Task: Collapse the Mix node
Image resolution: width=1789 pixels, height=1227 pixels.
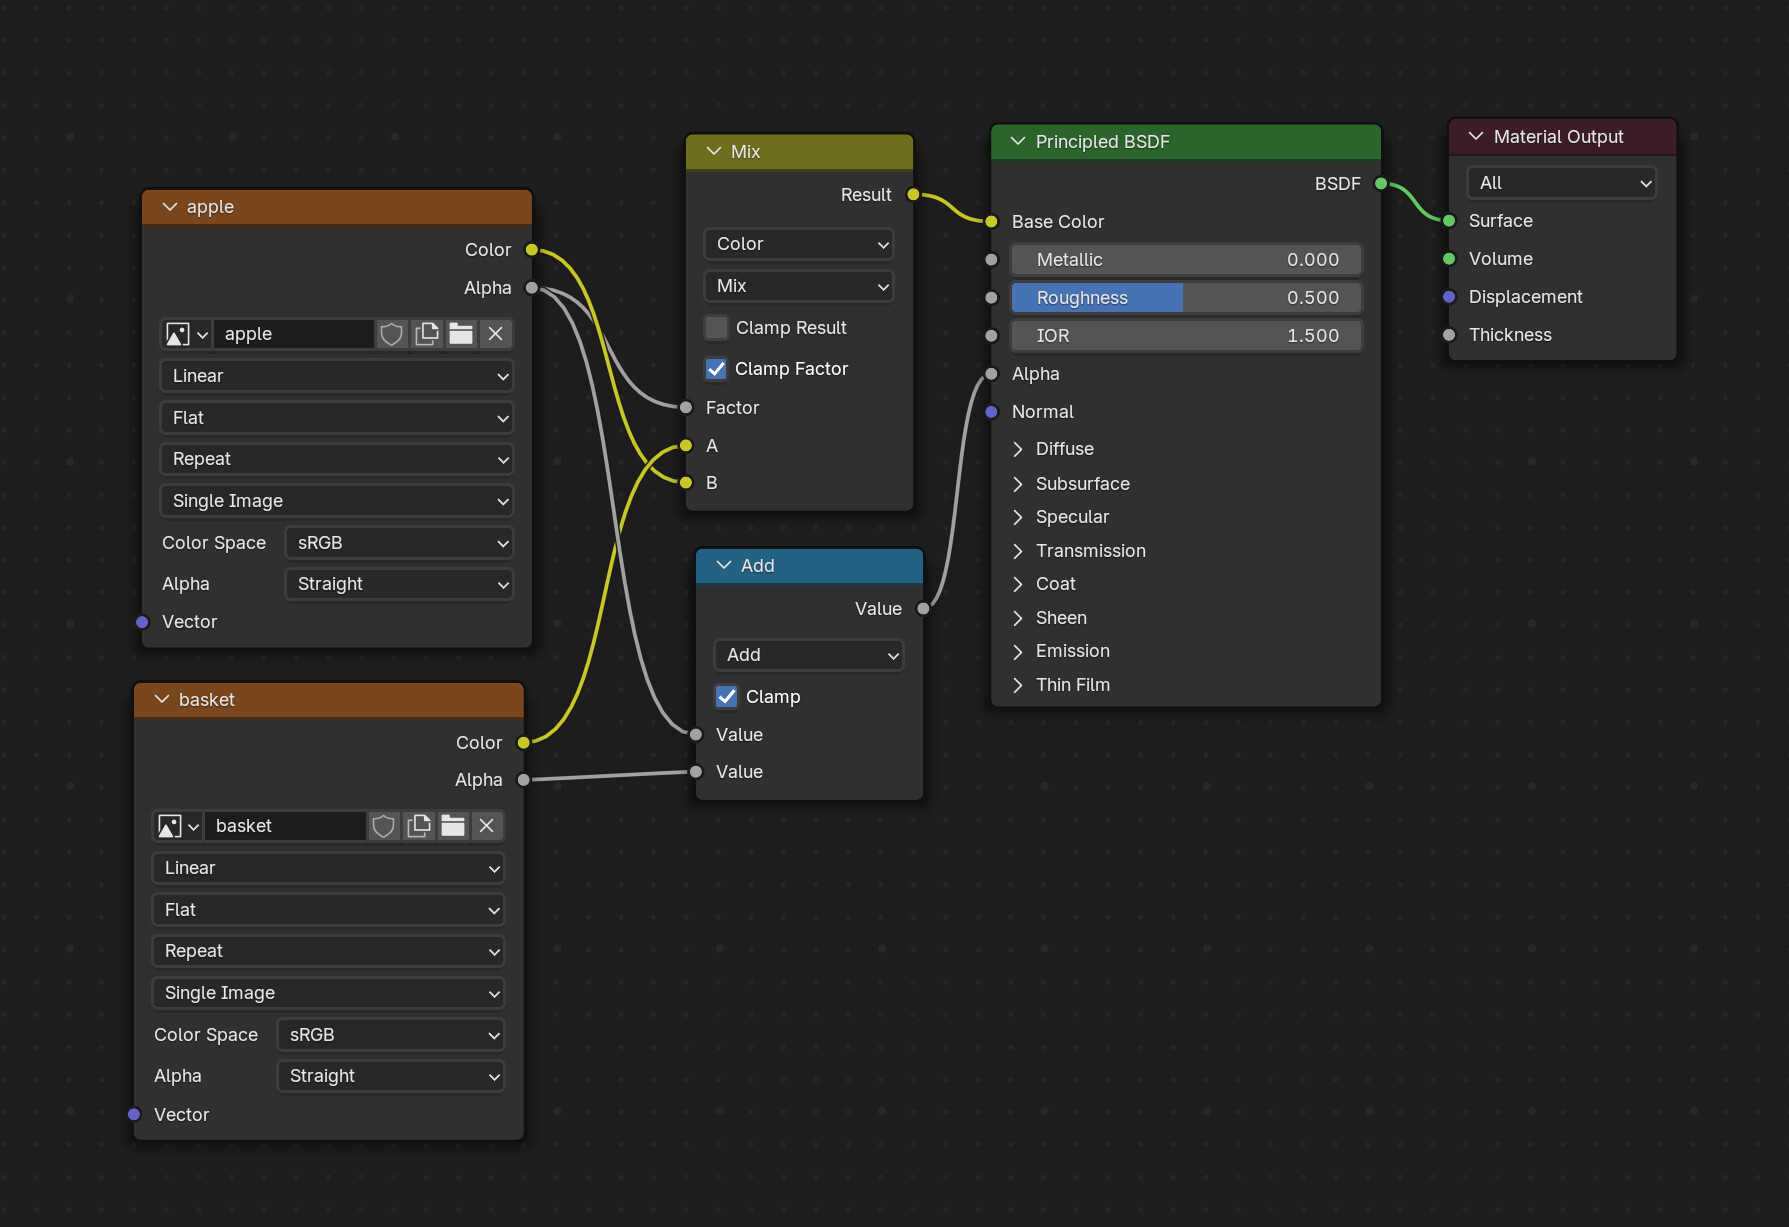Action: (x=713, y=152)
